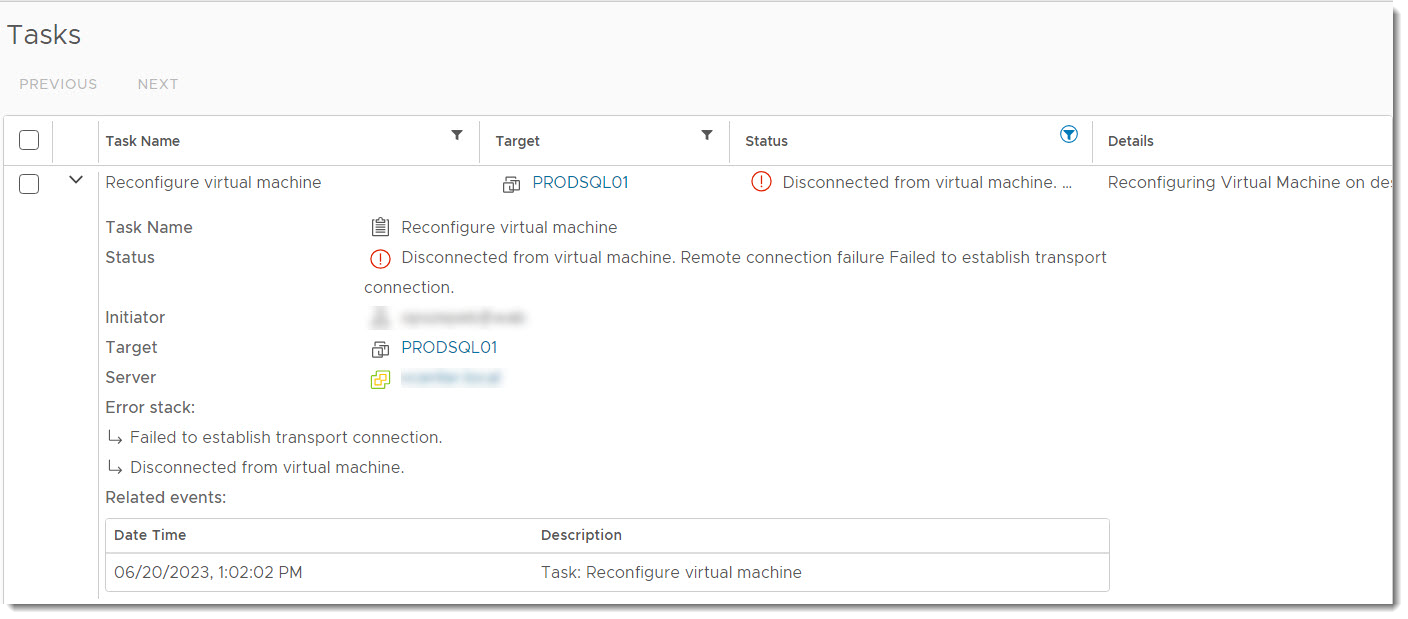The width and height of the screenshot is (1408, 619).
Task: Select the 06/20/2023 related event row
Action: pyautogui.click(x=400, y=572)
